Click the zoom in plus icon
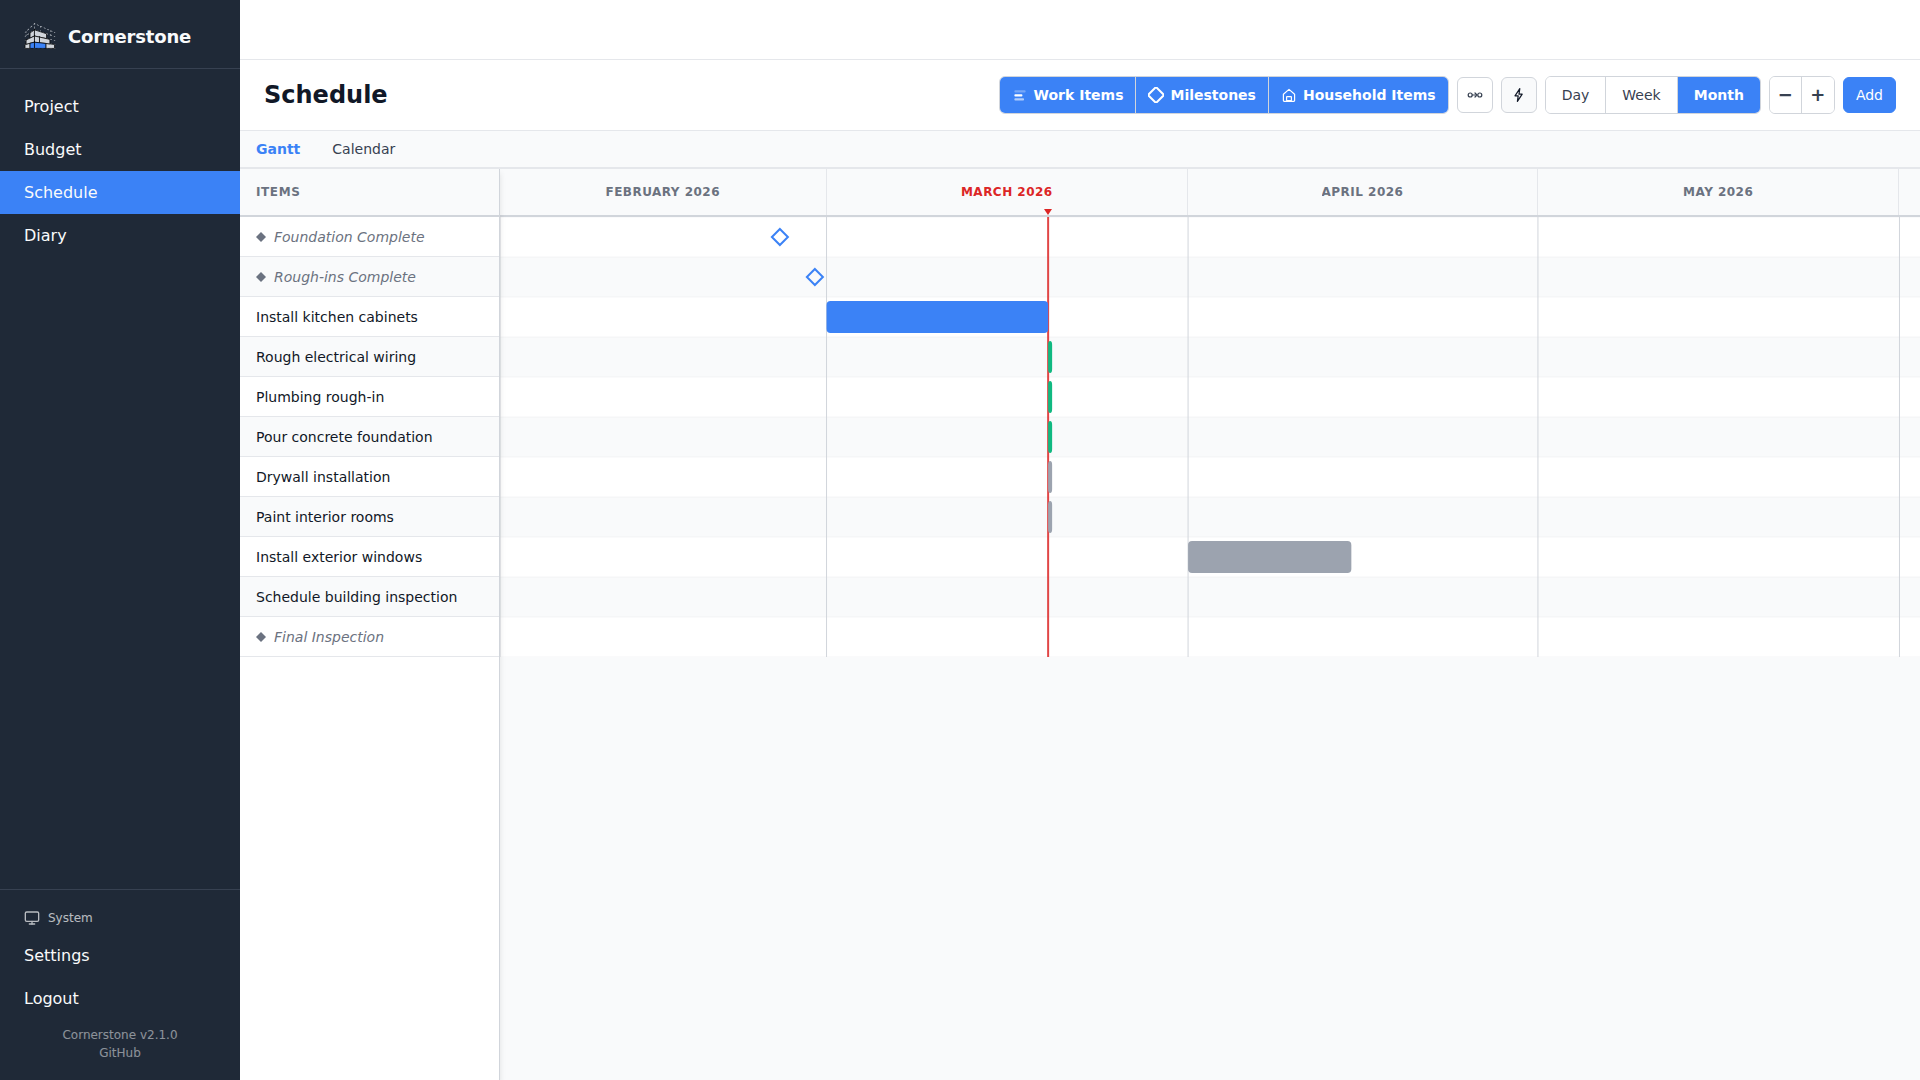Image resolution: width=1920 pixels, height=1080 pixels. coord(1817,95)
